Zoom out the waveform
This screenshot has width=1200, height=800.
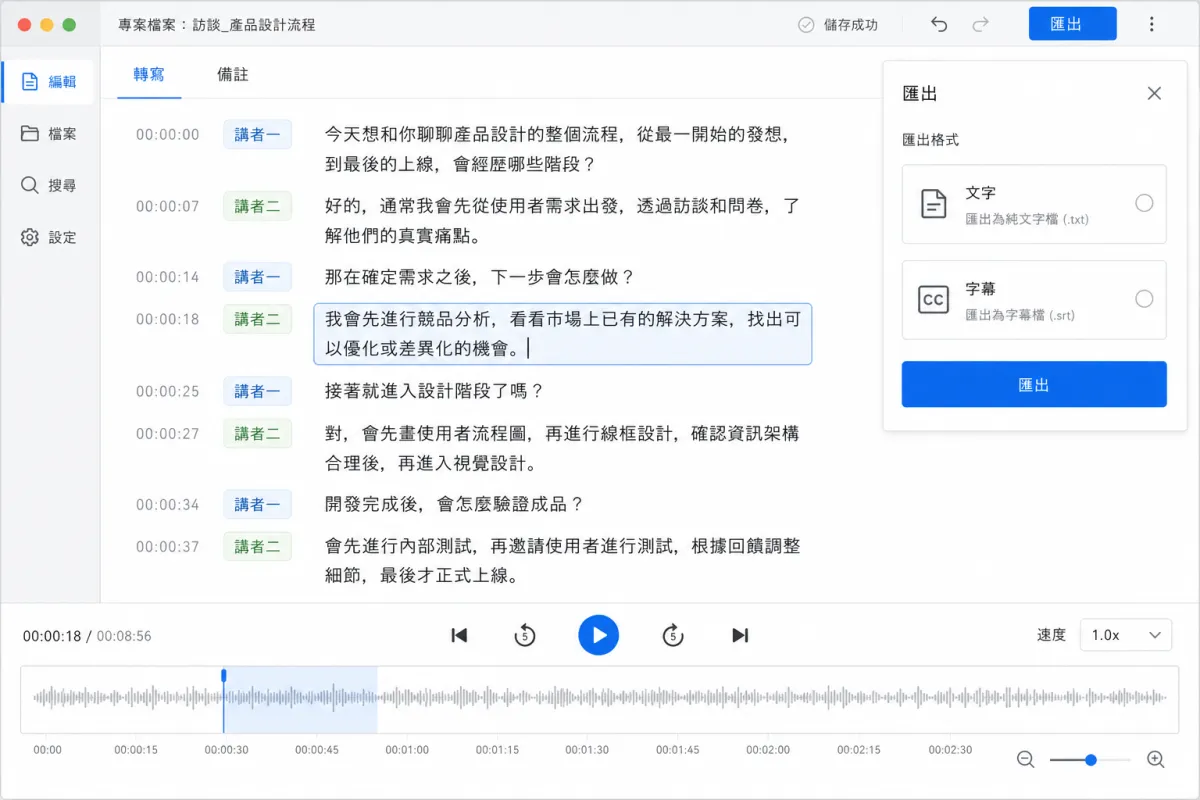(1025, 760)
